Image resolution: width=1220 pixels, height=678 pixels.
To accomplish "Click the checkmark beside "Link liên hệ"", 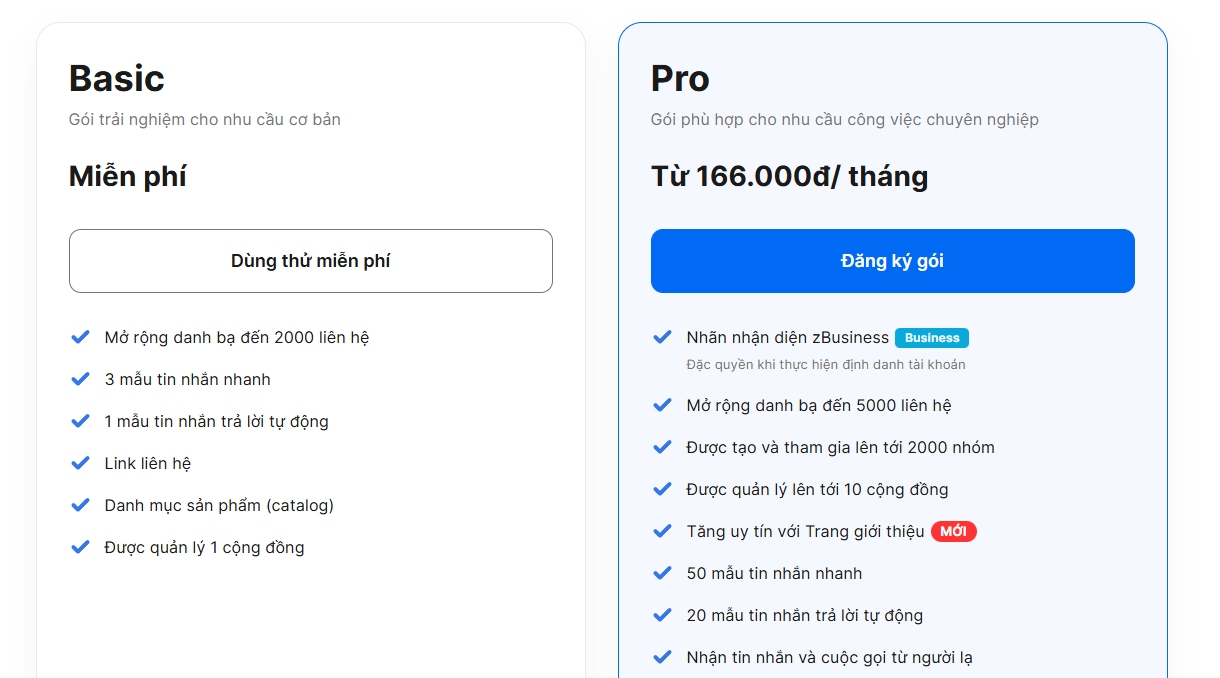I will click(81, 463).
